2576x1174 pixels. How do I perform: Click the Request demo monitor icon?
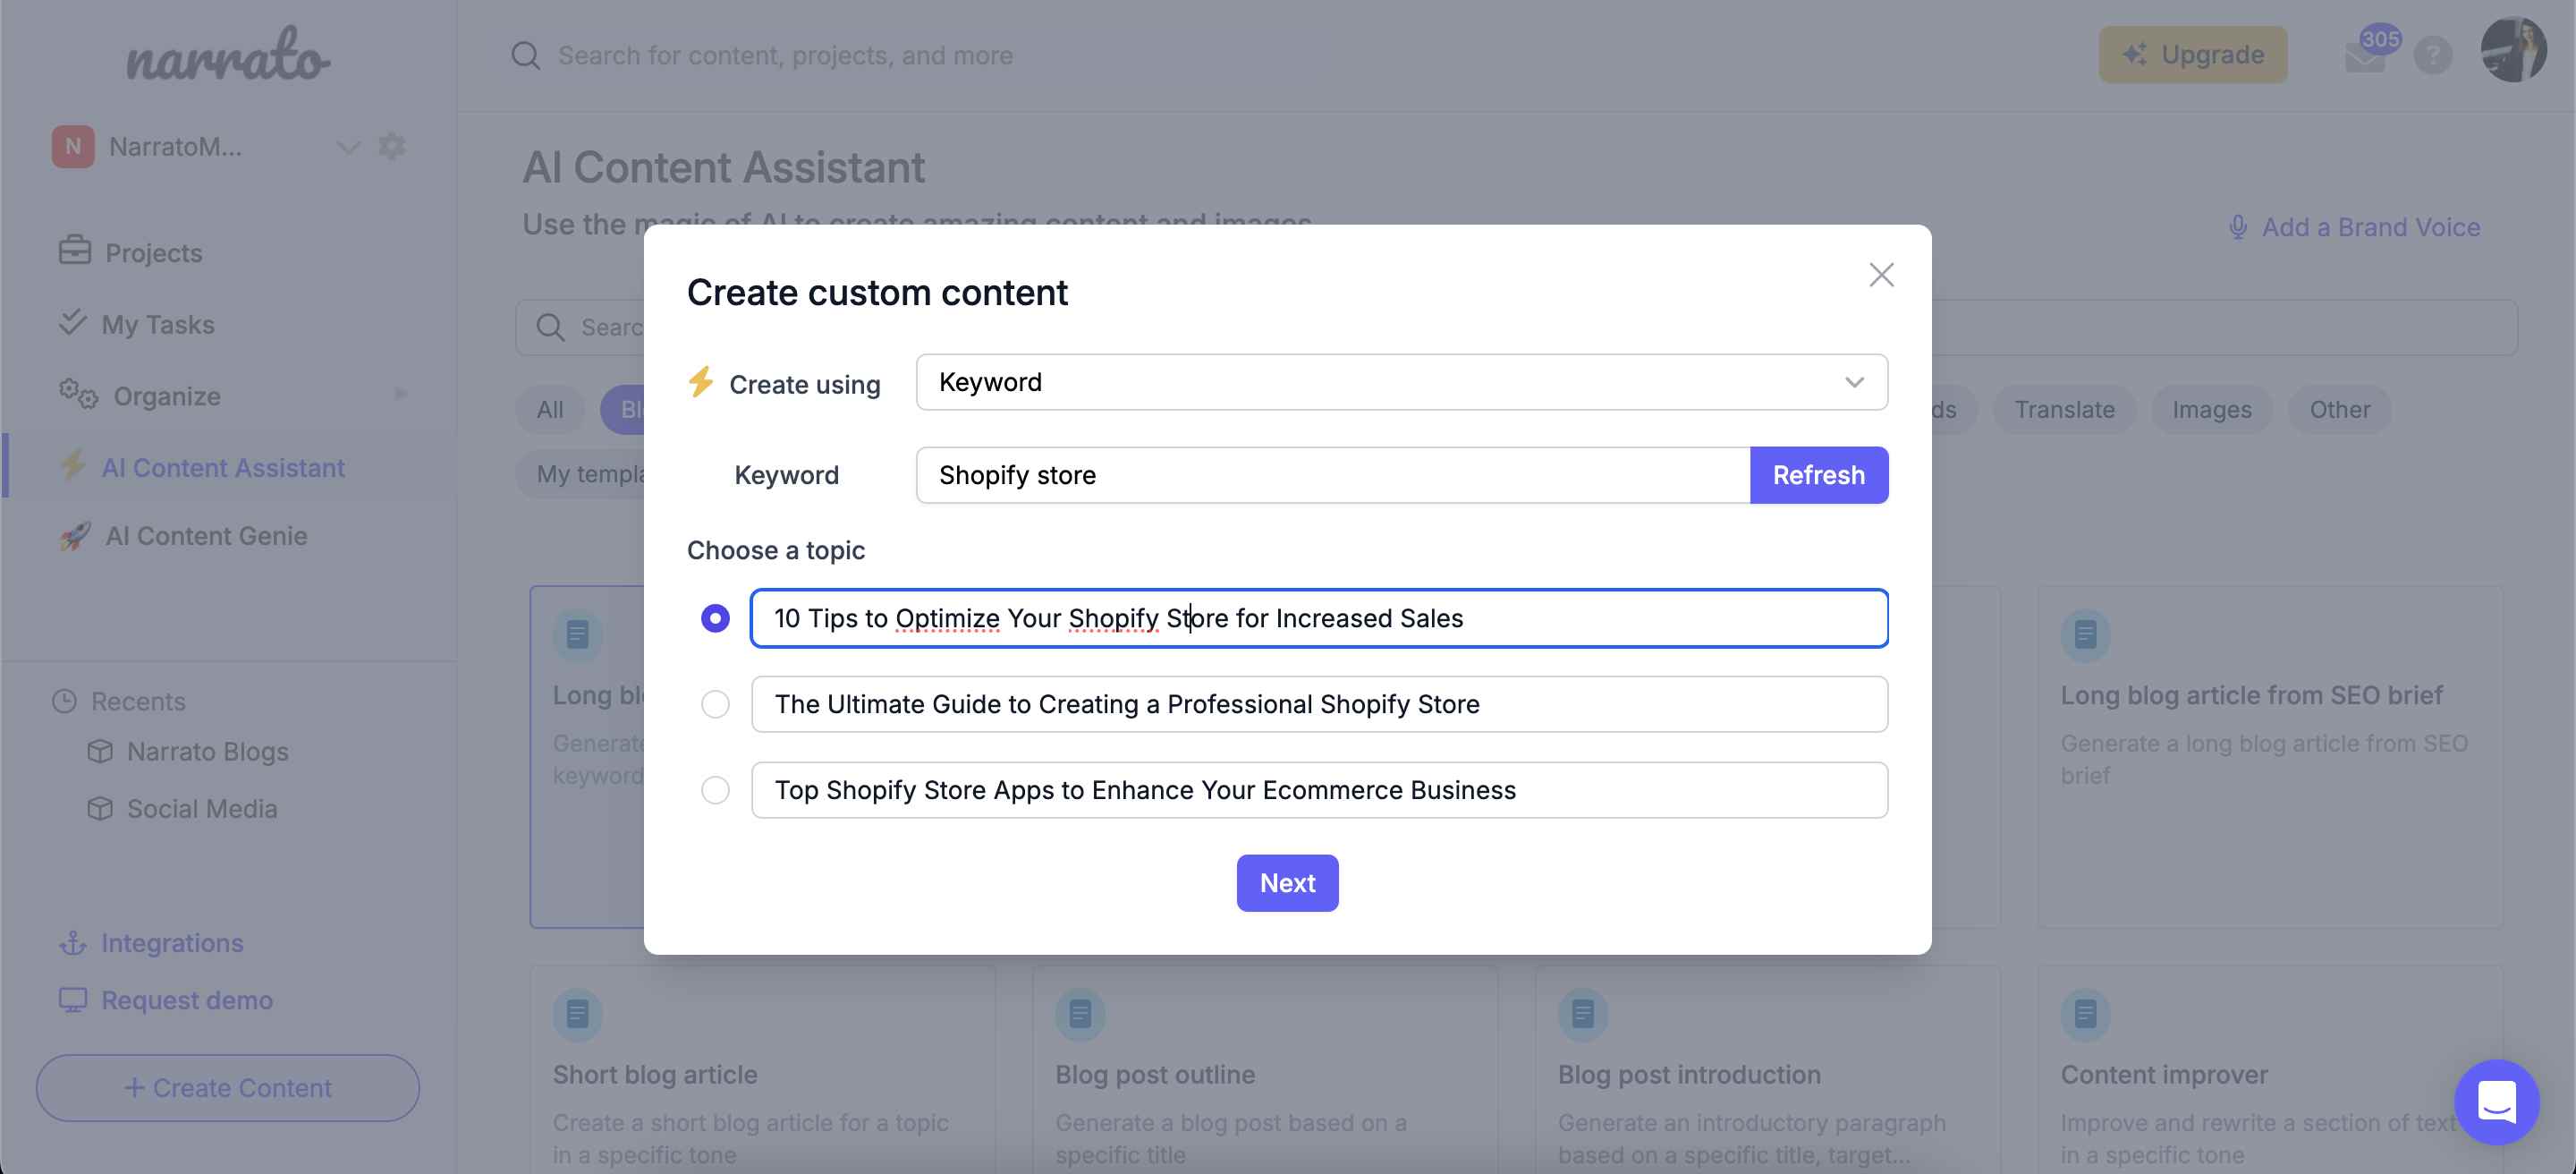pos(73,1000)
